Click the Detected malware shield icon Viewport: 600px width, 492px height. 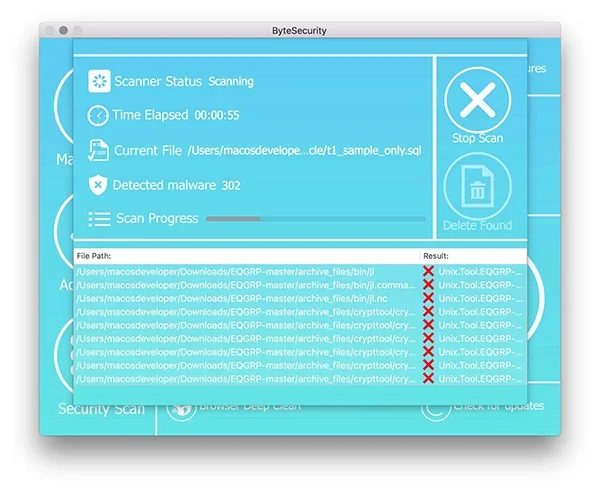point(98,185)
